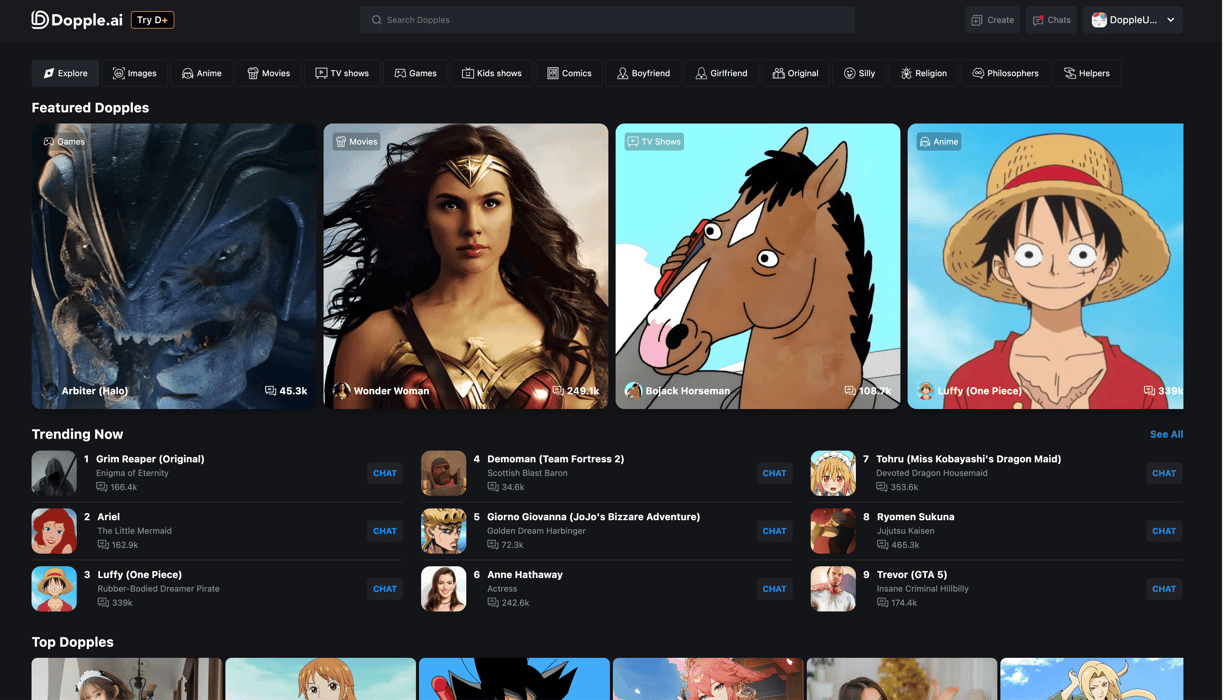The width and height of the screenshot is (1224, 700).
Task: Open the DoppleU account dropdown arrow
Action: tap(1171, 20)
